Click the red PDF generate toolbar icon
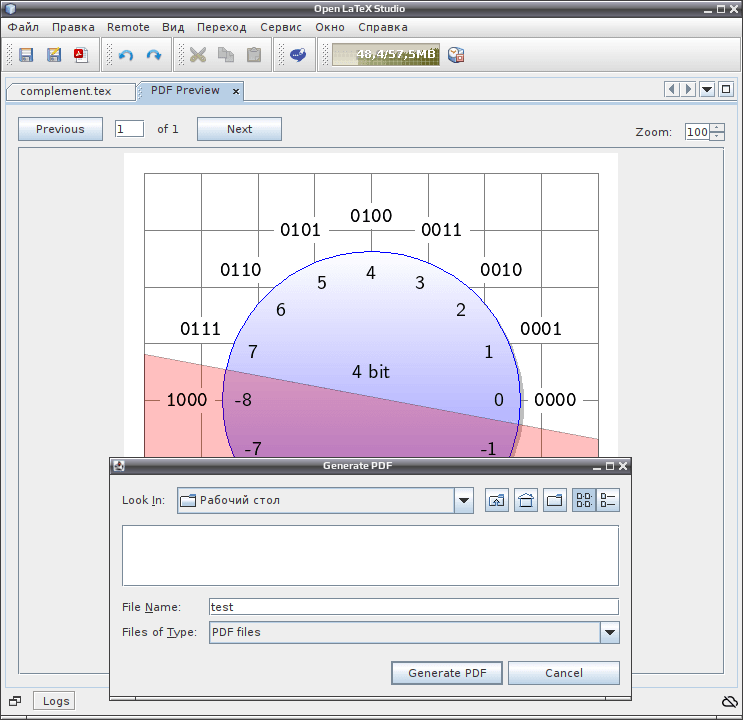 (81, 55)
